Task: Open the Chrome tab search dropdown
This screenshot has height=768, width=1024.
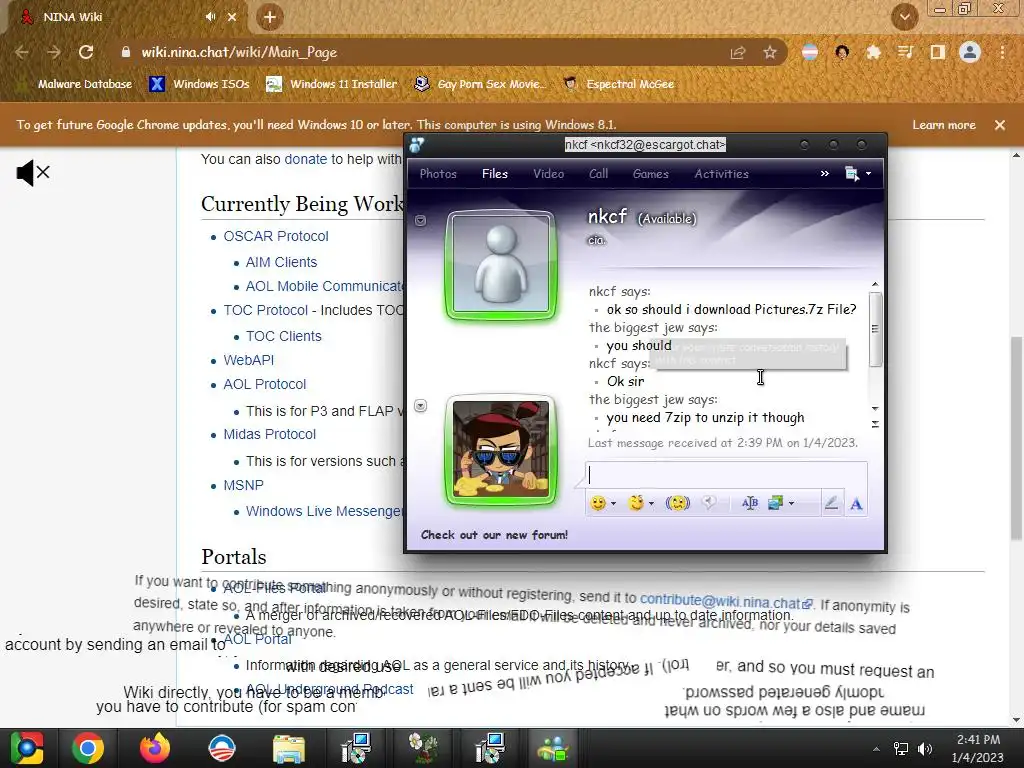Action: 904,17
